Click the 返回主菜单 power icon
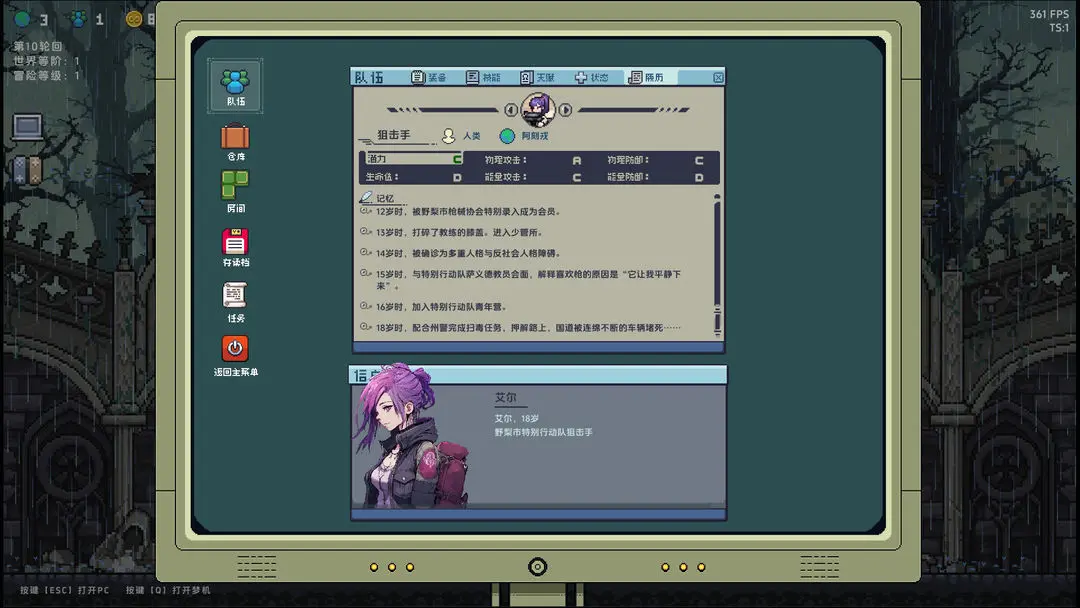Screen dimensions: 1080x608 click(235, 355)
